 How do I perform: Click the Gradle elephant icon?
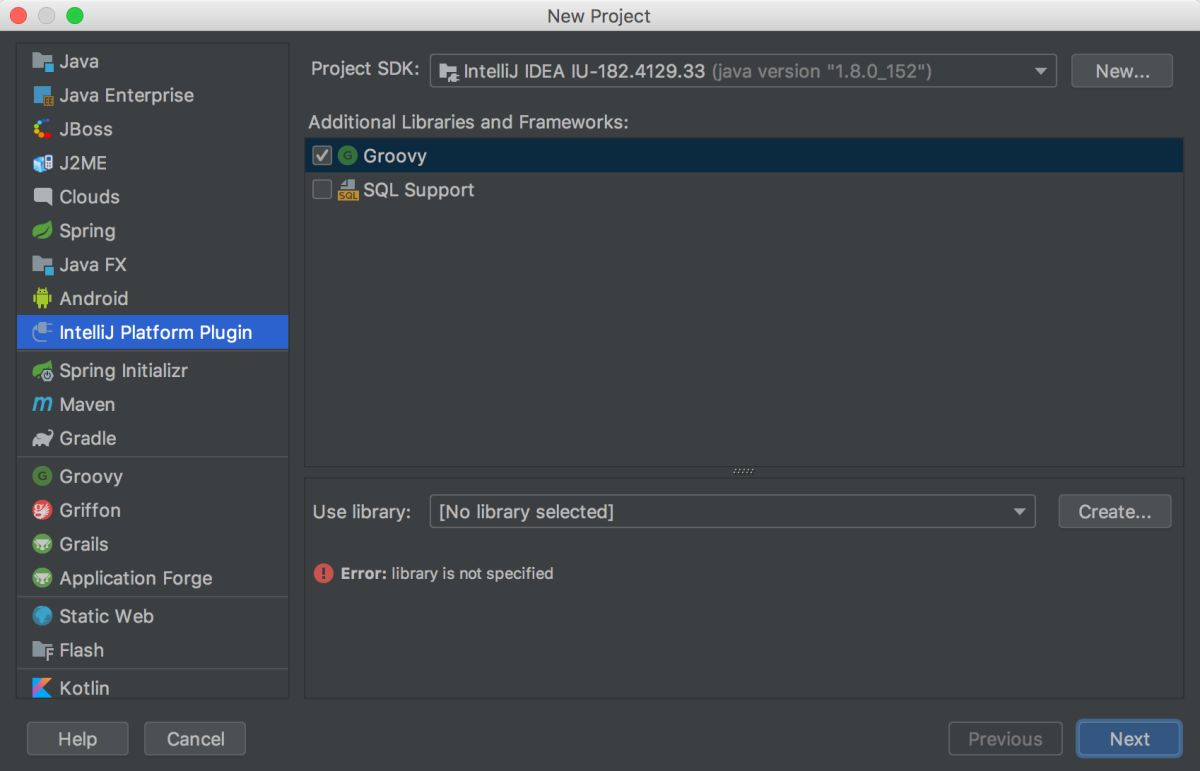tap(42, 438)
